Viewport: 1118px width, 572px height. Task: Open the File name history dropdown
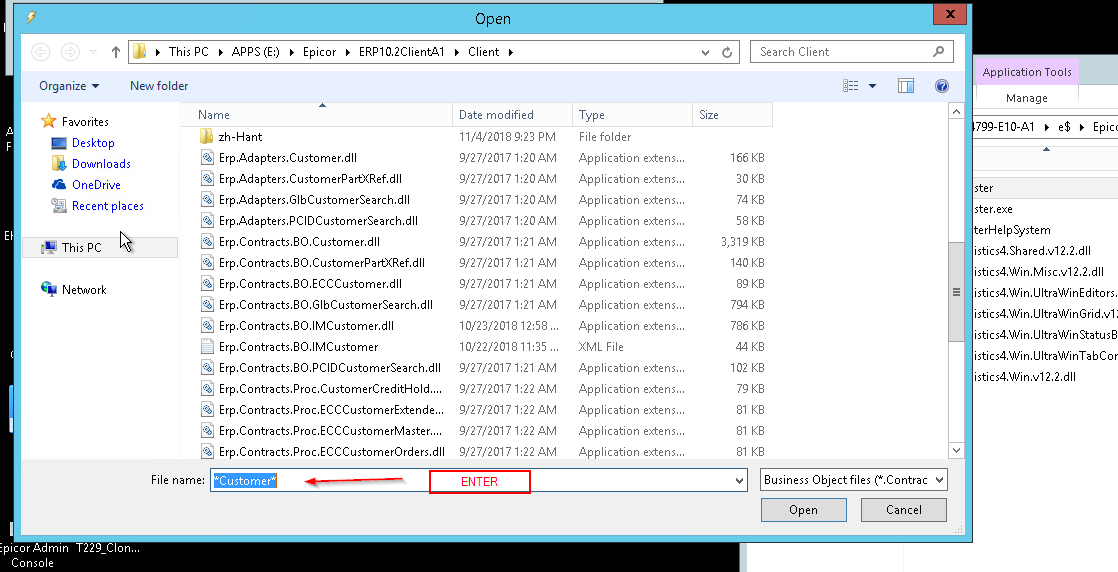[x=739, y=481]
